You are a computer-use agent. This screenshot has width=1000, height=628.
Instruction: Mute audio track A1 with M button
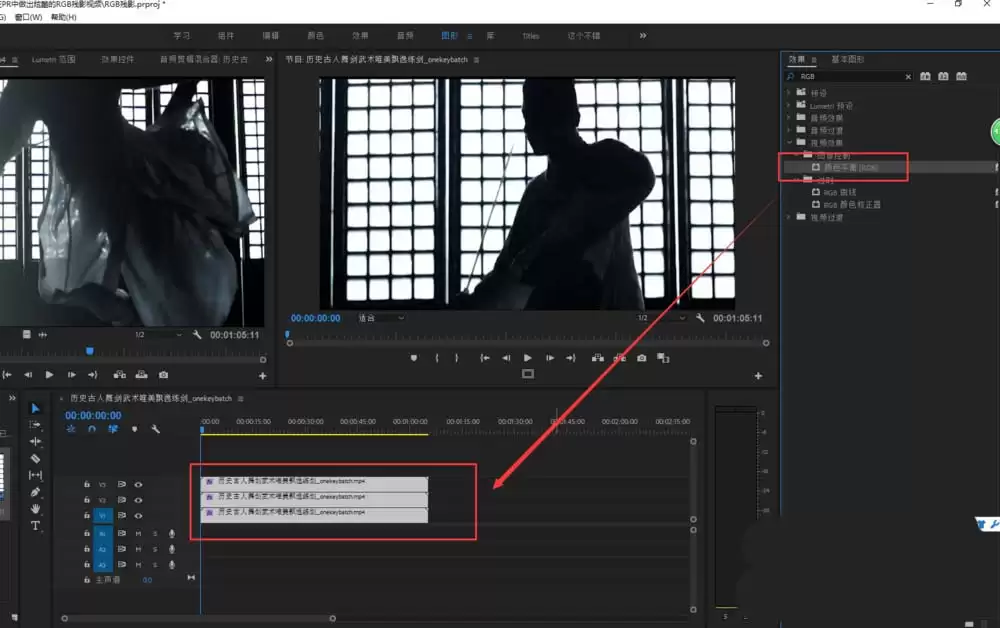click(x=138, y=533)
